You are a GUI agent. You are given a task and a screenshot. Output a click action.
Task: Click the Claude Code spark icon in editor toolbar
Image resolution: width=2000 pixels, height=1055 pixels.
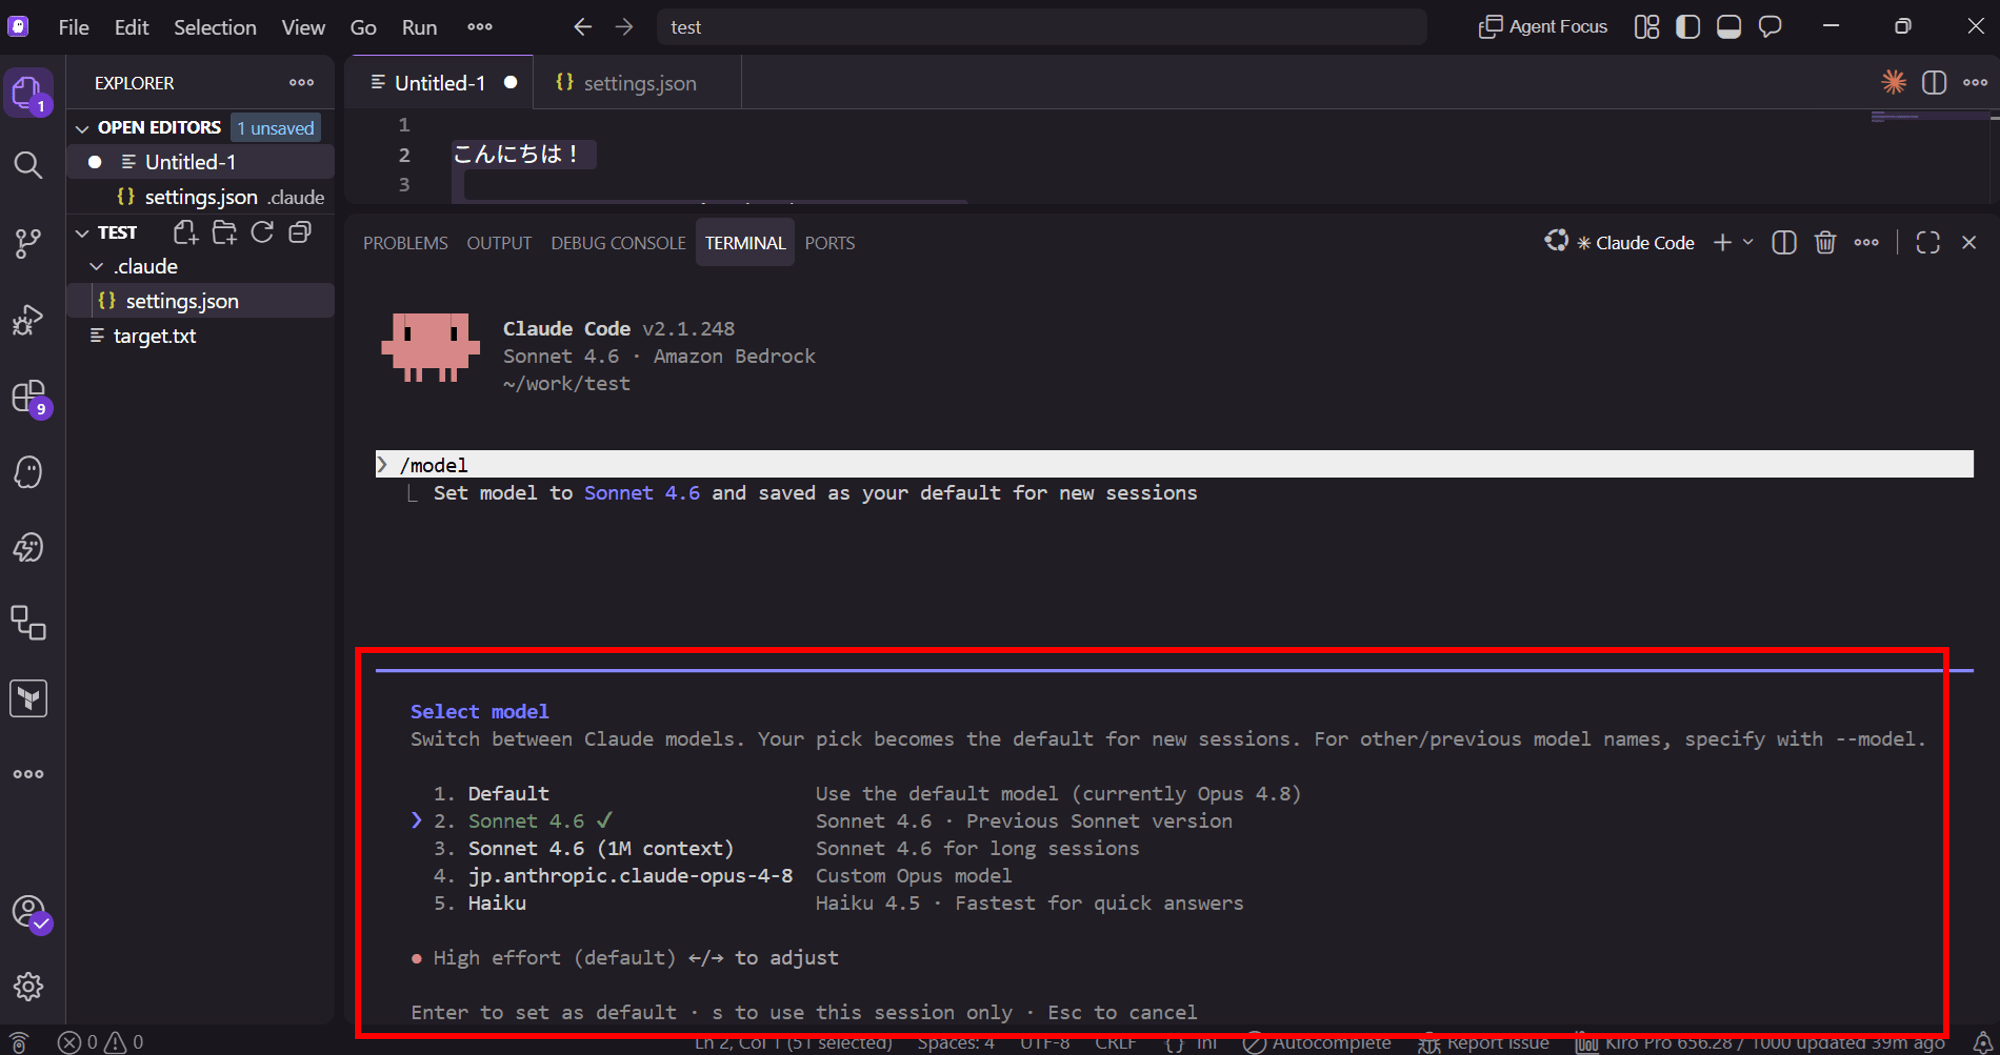pos(1893,83)
